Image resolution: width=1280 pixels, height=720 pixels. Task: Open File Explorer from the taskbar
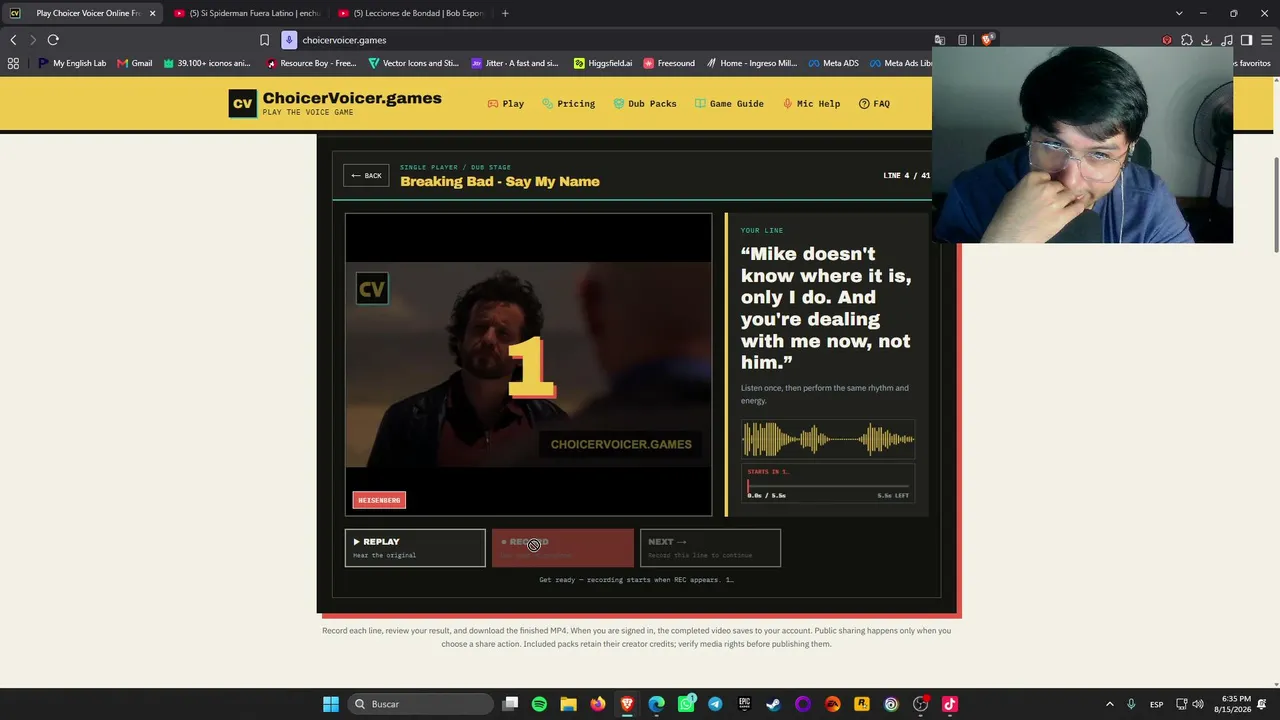(568, 704)
